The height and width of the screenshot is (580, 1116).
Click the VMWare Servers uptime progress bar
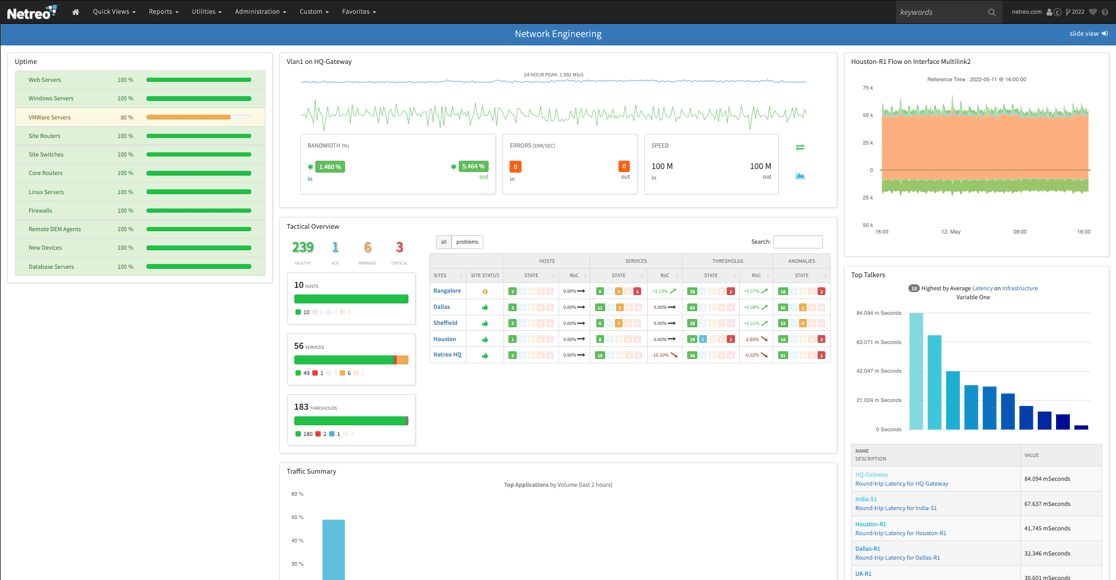coord(198,117)
